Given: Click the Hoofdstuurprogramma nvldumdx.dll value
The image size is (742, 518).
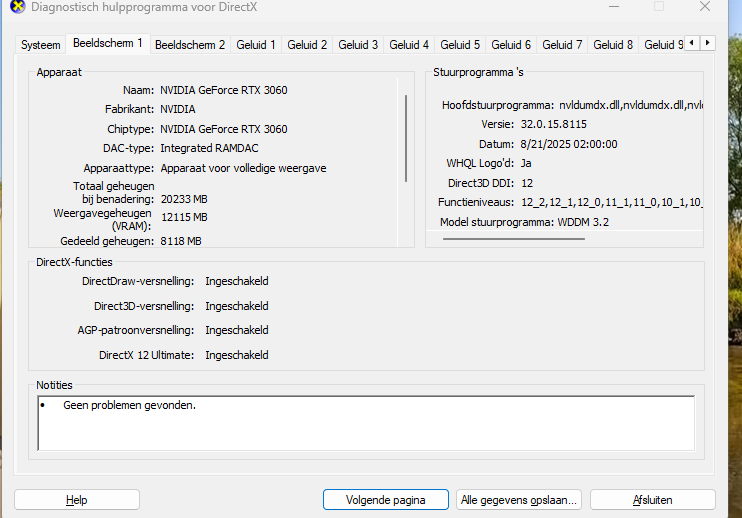Looking at the screenshot, I should [x=631, y=105].
